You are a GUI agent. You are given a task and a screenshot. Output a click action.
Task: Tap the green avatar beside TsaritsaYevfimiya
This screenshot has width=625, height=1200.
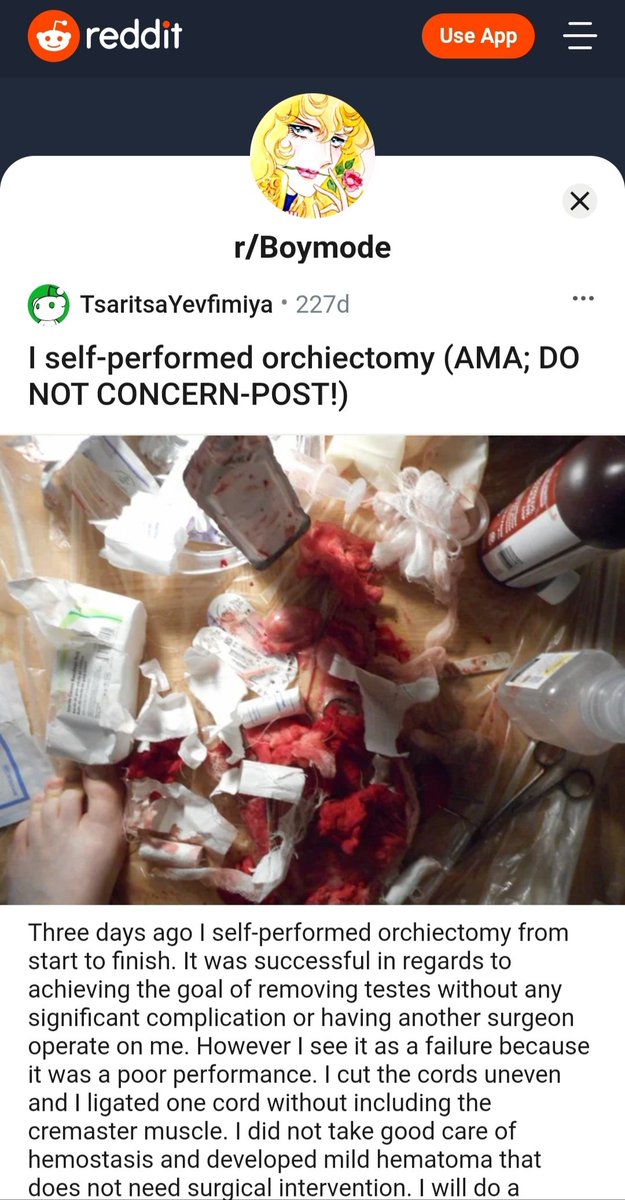[48, 304]
